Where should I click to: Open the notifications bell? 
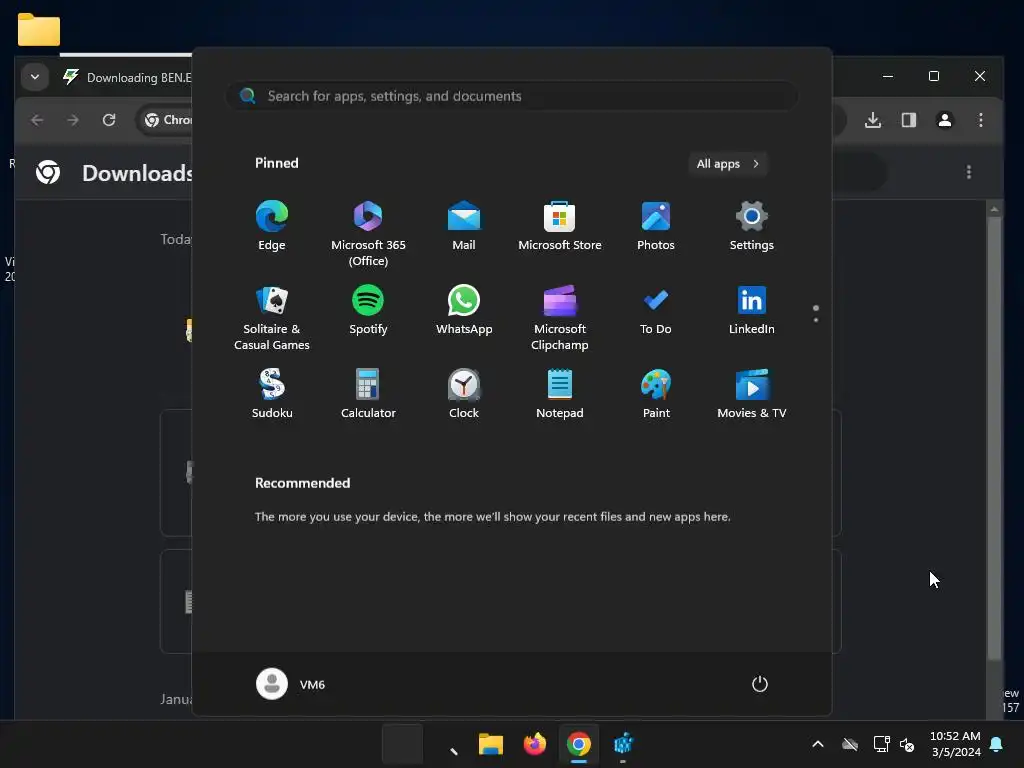tap(997, 744)
